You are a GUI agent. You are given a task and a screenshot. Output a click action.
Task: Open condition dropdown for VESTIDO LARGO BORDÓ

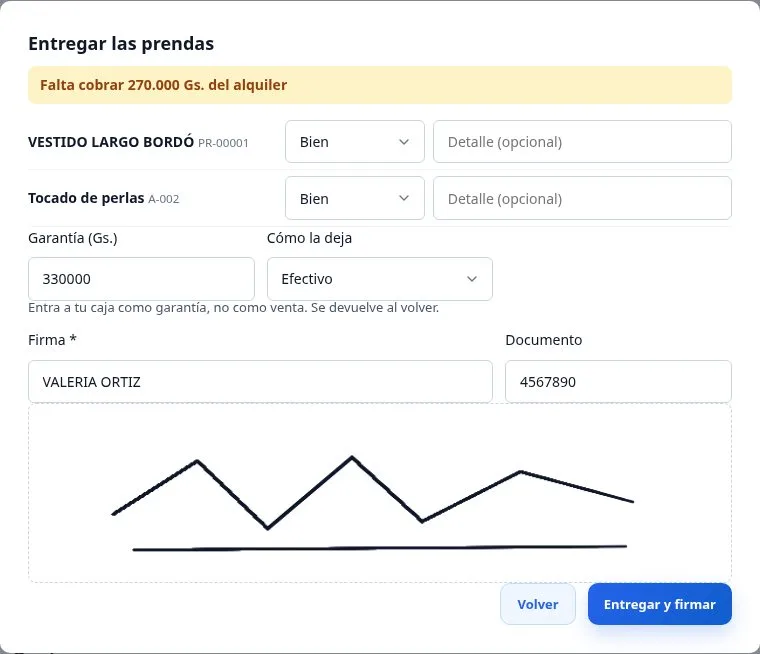click(x=355, y=142)
